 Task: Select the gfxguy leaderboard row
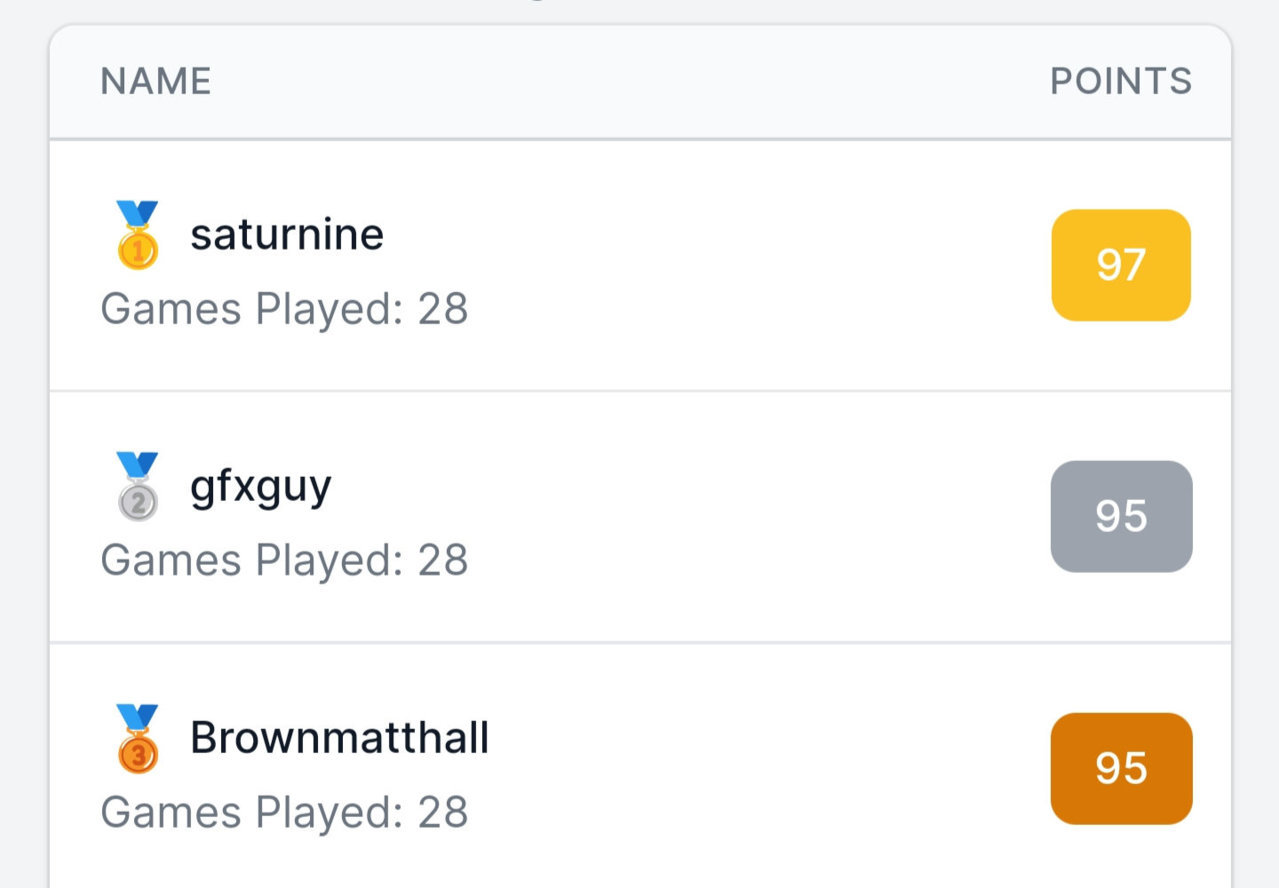click(x=640, y=517)
